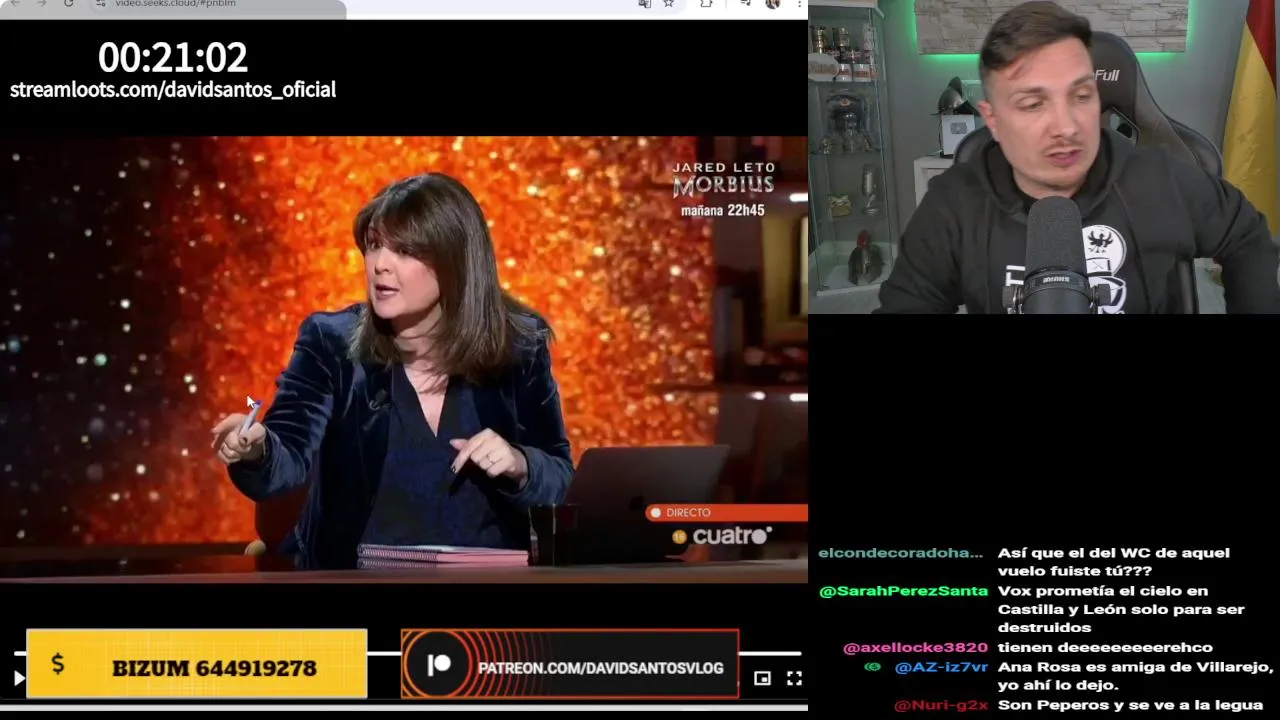Toggle picture-in-picture mode icon

pos(762,678)
